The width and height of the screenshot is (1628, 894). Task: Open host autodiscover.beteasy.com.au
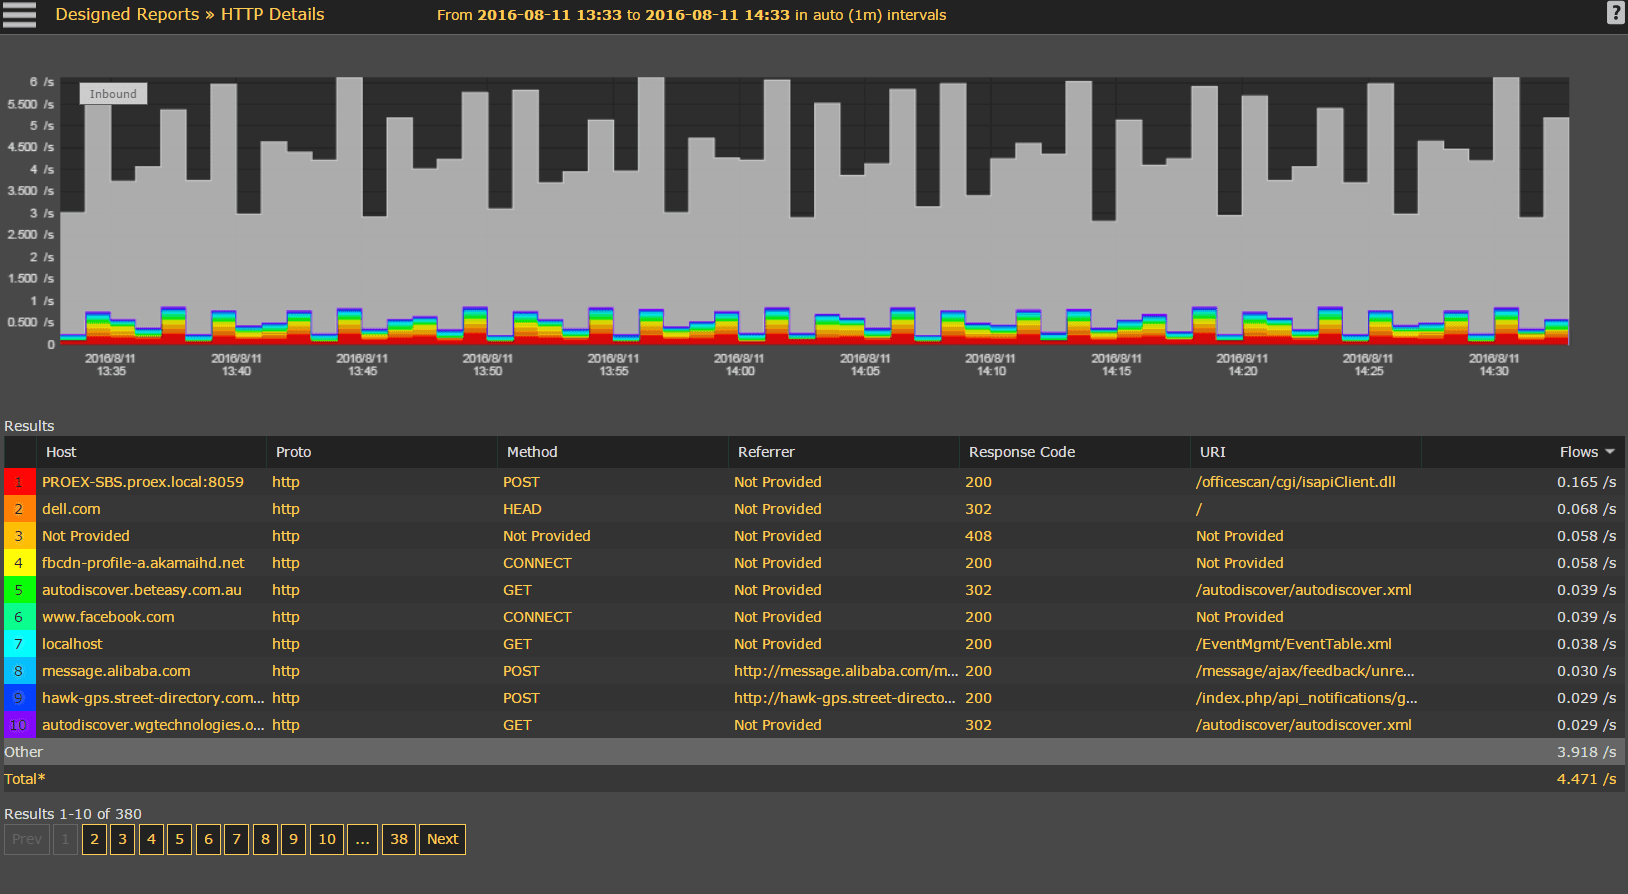tap(142, 590)
